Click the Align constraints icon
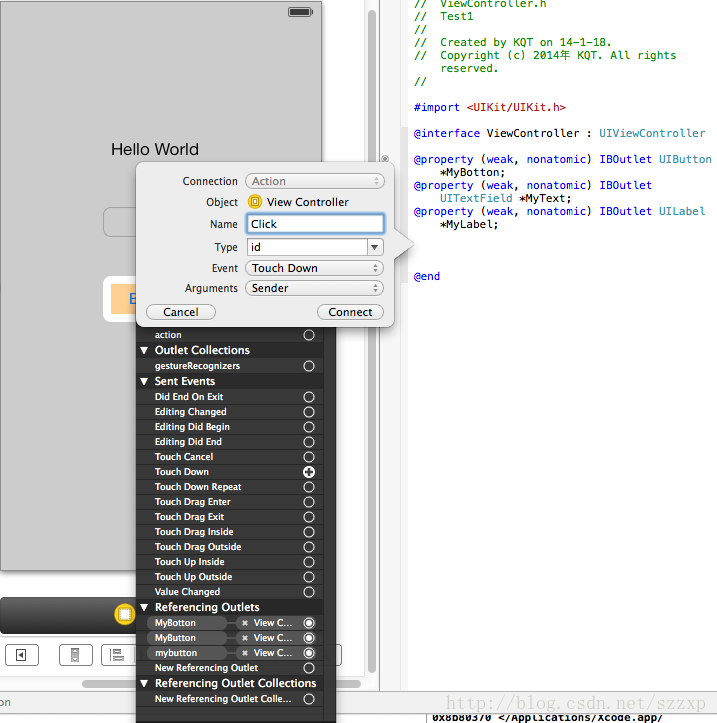 [117, 655]
